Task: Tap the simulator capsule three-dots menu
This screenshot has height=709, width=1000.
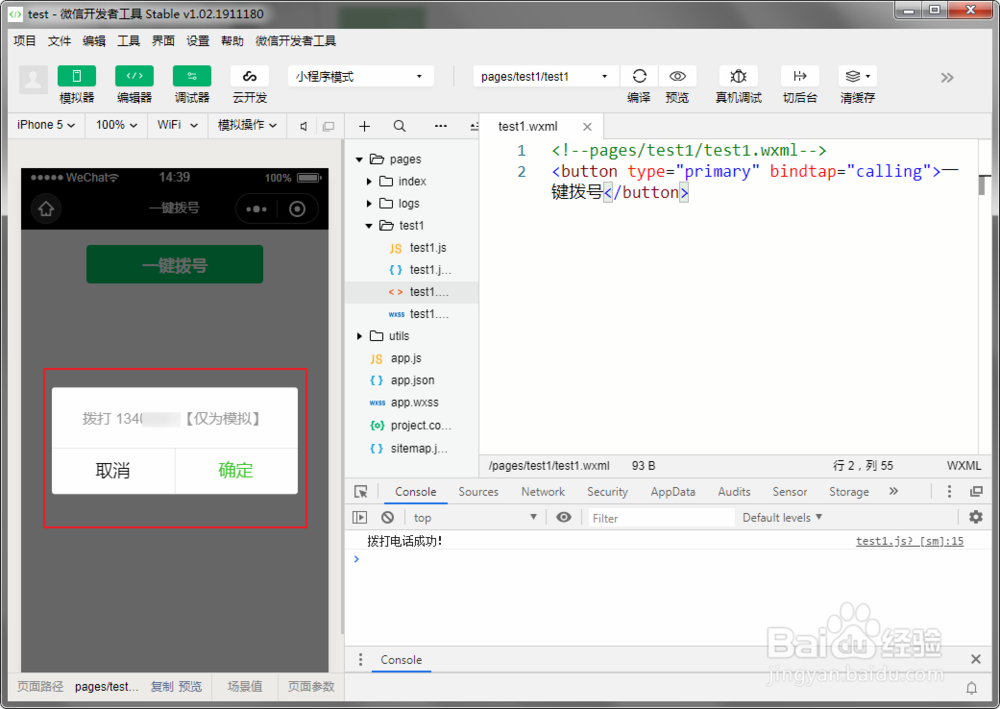Action: pos(256,209)
